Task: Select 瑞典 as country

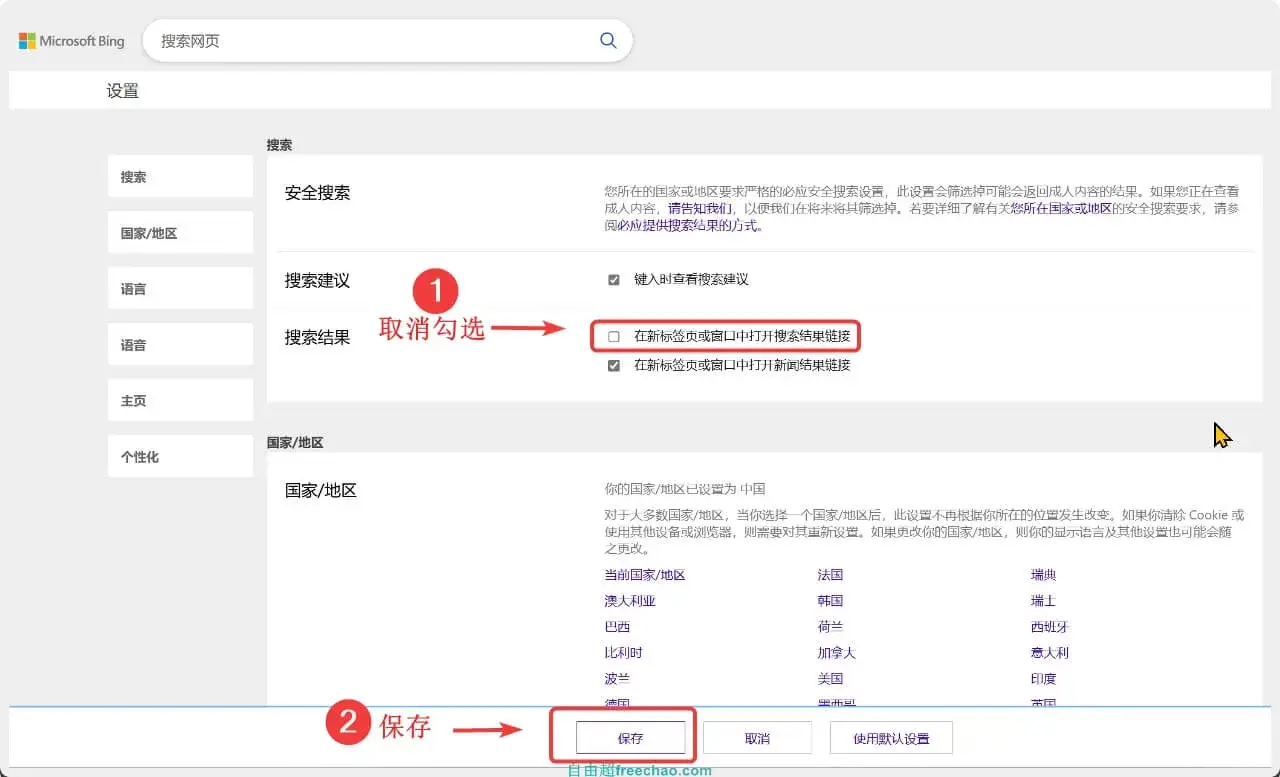Action: [x=1043, y=575]
